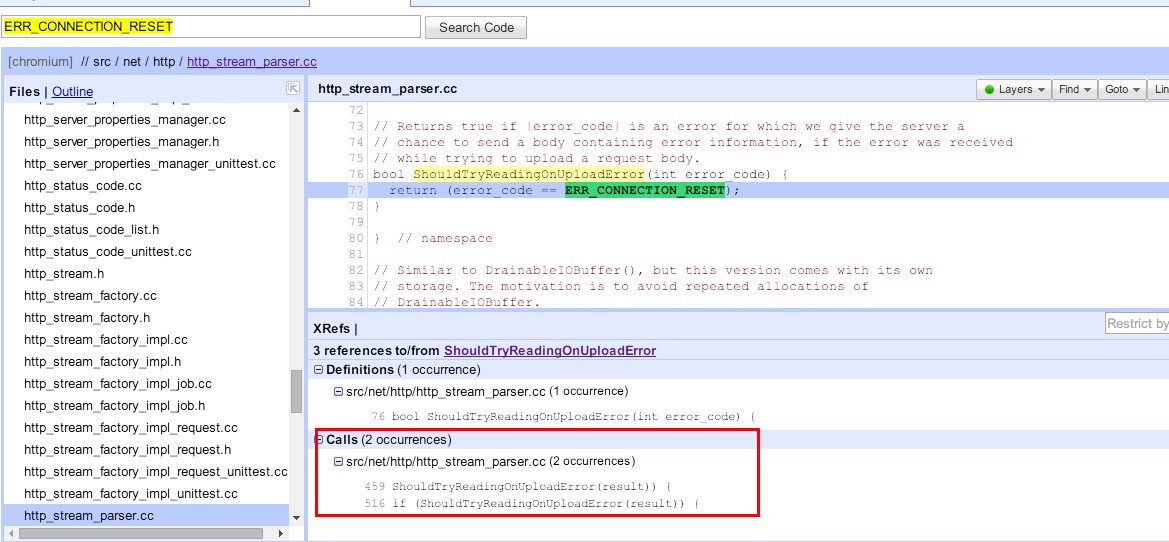The width and height of the screenshot is (1169, 542).
Task: Collapse the Calls section
Action: pyautogui.click(x=319, y=440)
